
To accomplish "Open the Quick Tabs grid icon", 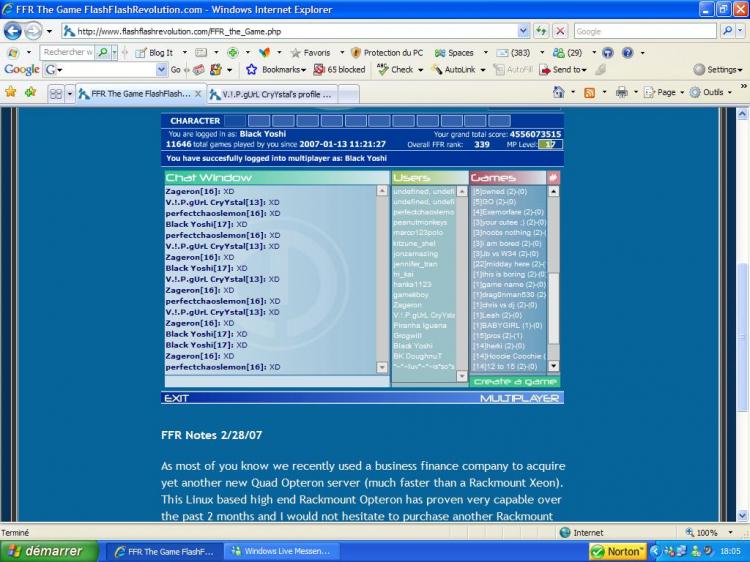I will (x=56, y=93).
